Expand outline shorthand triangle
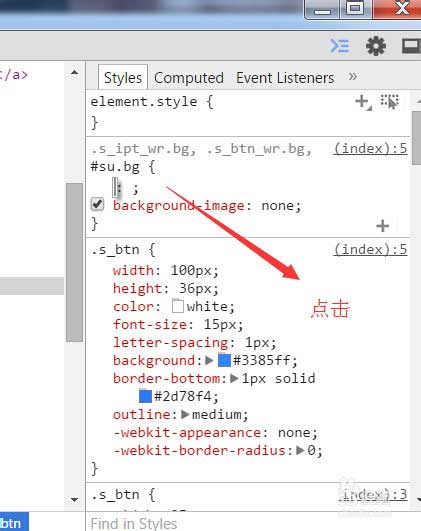 [x=185, y=414]
